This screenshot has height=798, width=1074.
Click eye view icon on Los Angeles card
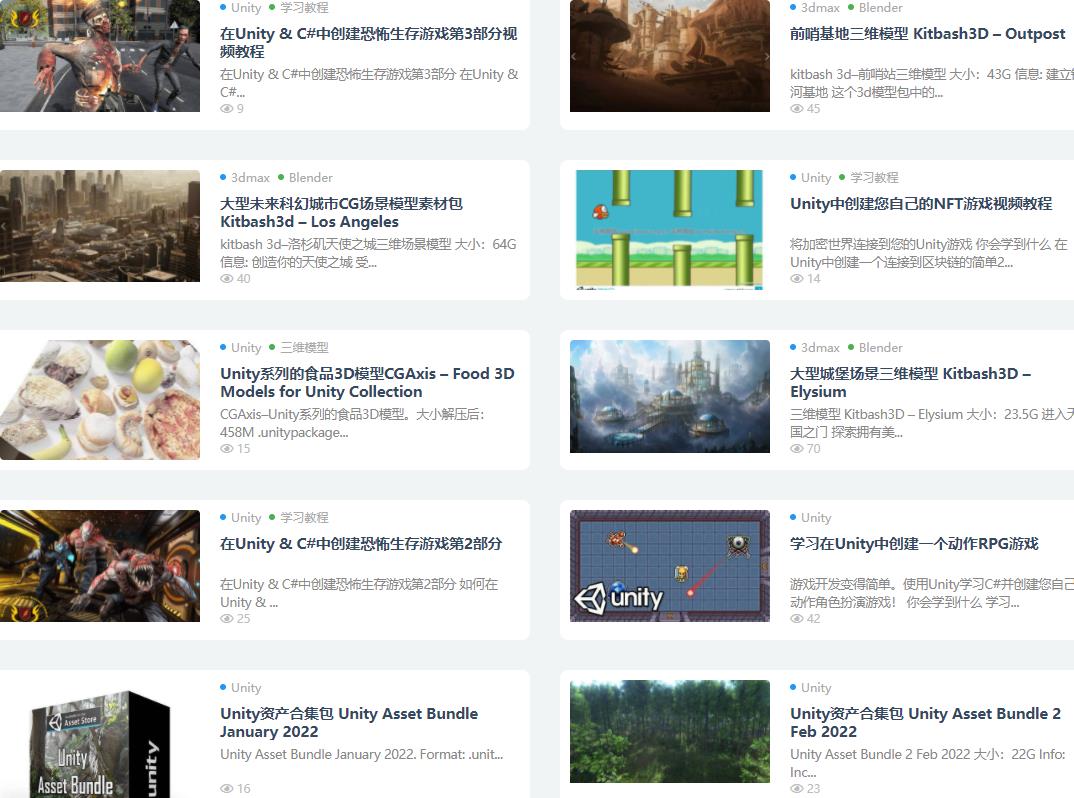coord(227,278)
